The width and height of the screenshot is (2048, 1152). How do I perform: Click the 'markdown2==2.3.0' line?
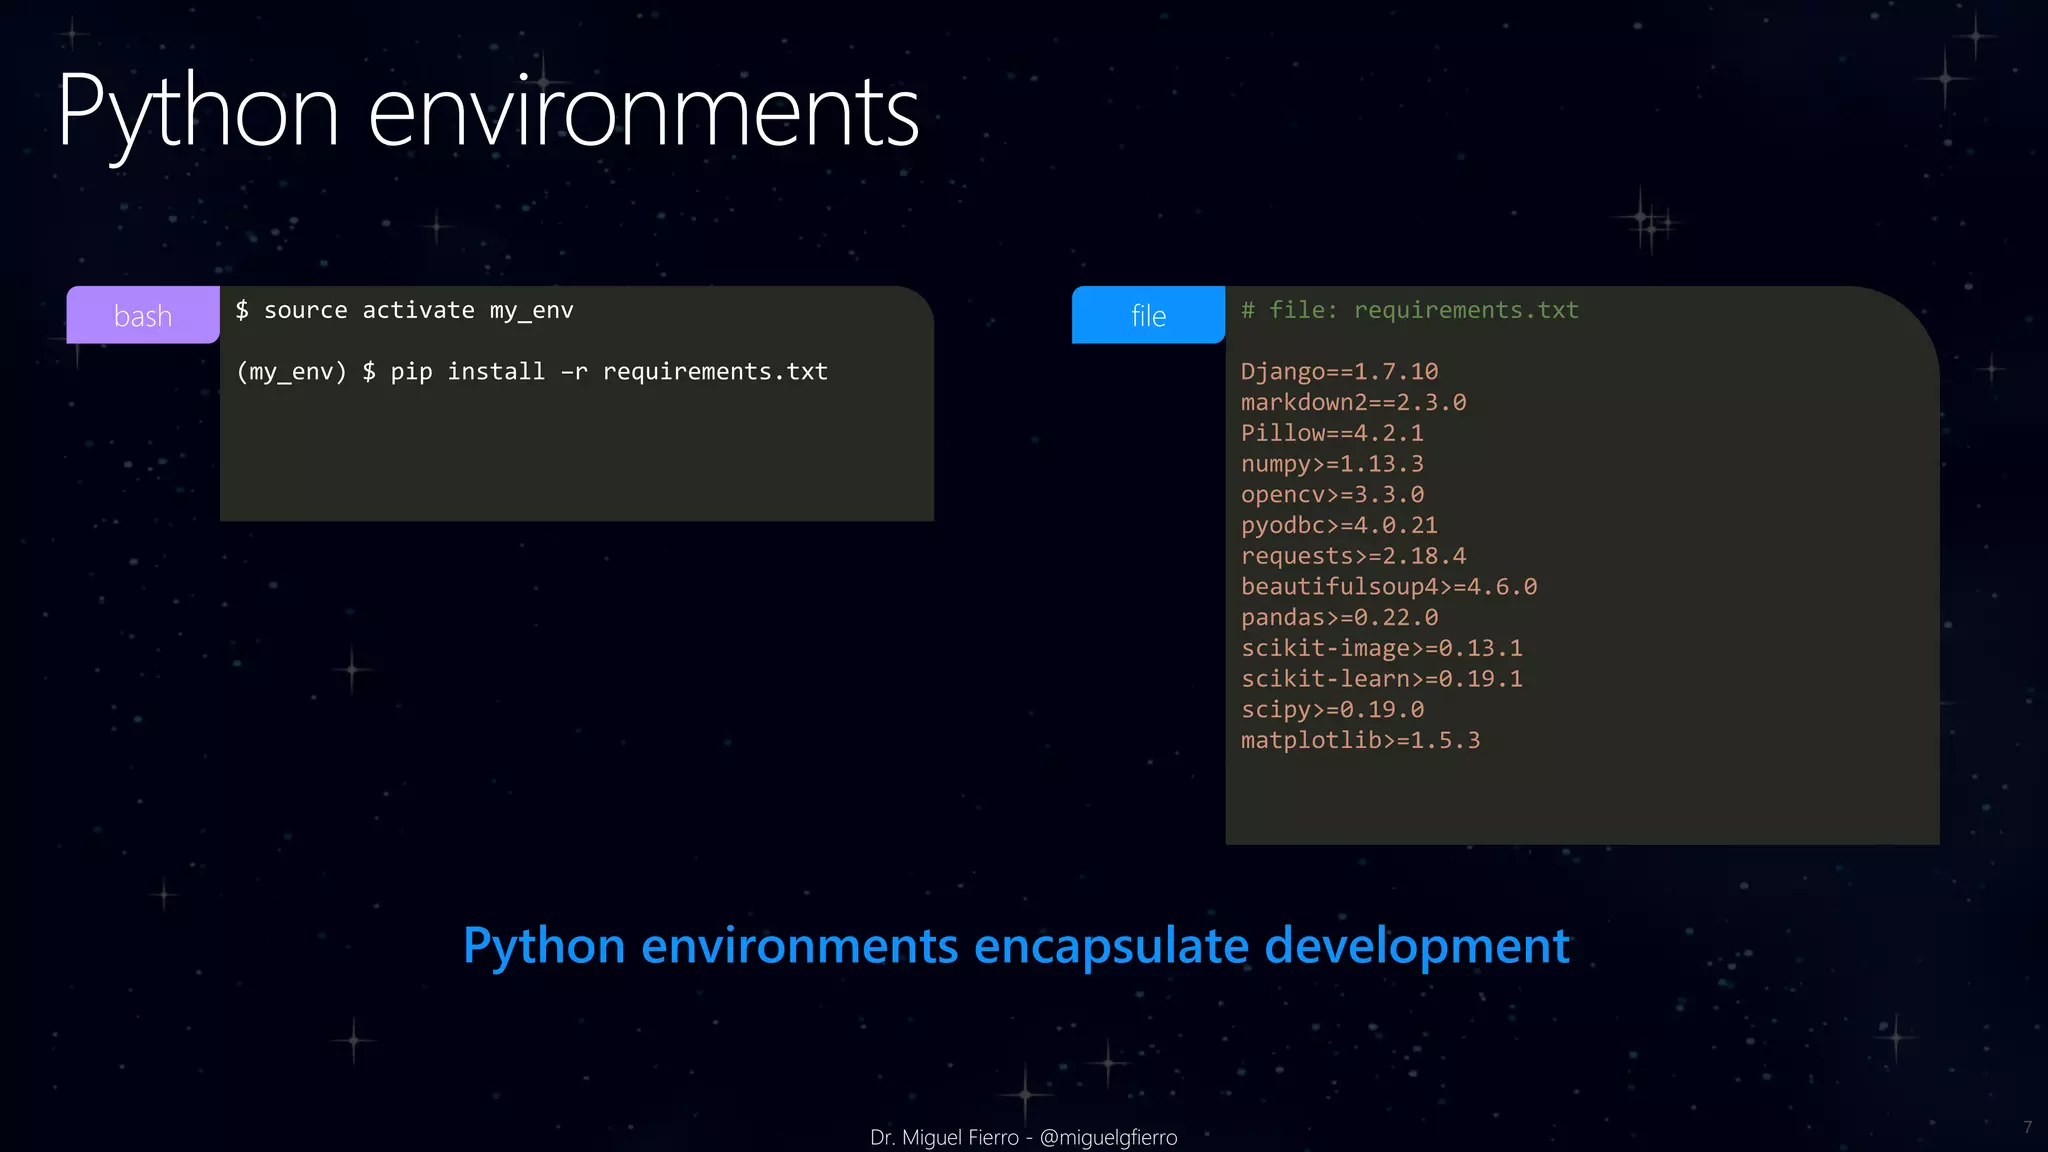[1354, 403]
